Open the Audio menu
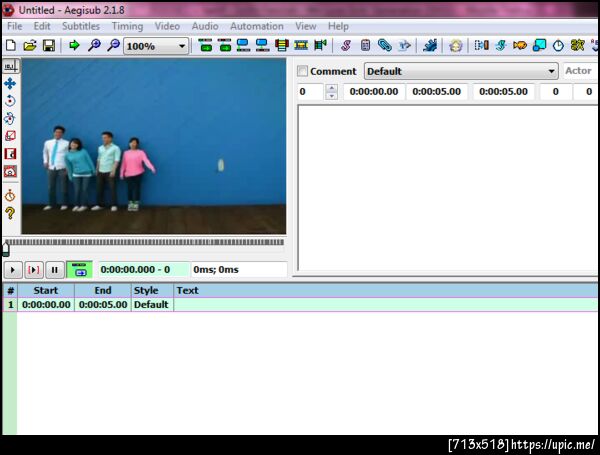Screen dimensions: 600x455 coord(205,26)
